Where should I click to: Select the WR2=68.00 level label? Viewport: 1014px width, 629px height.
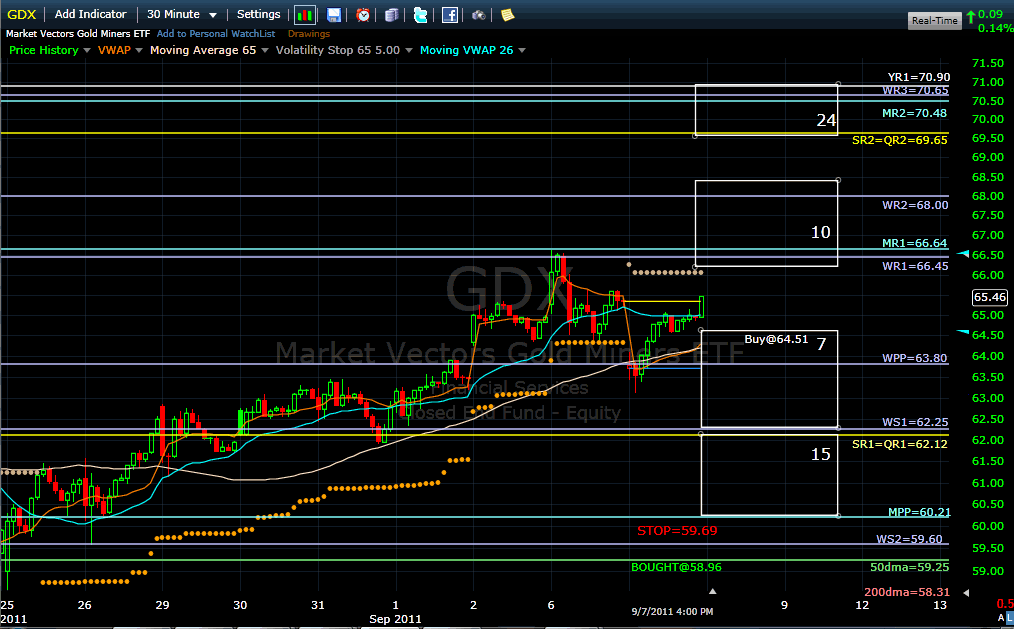pos(915,206)
